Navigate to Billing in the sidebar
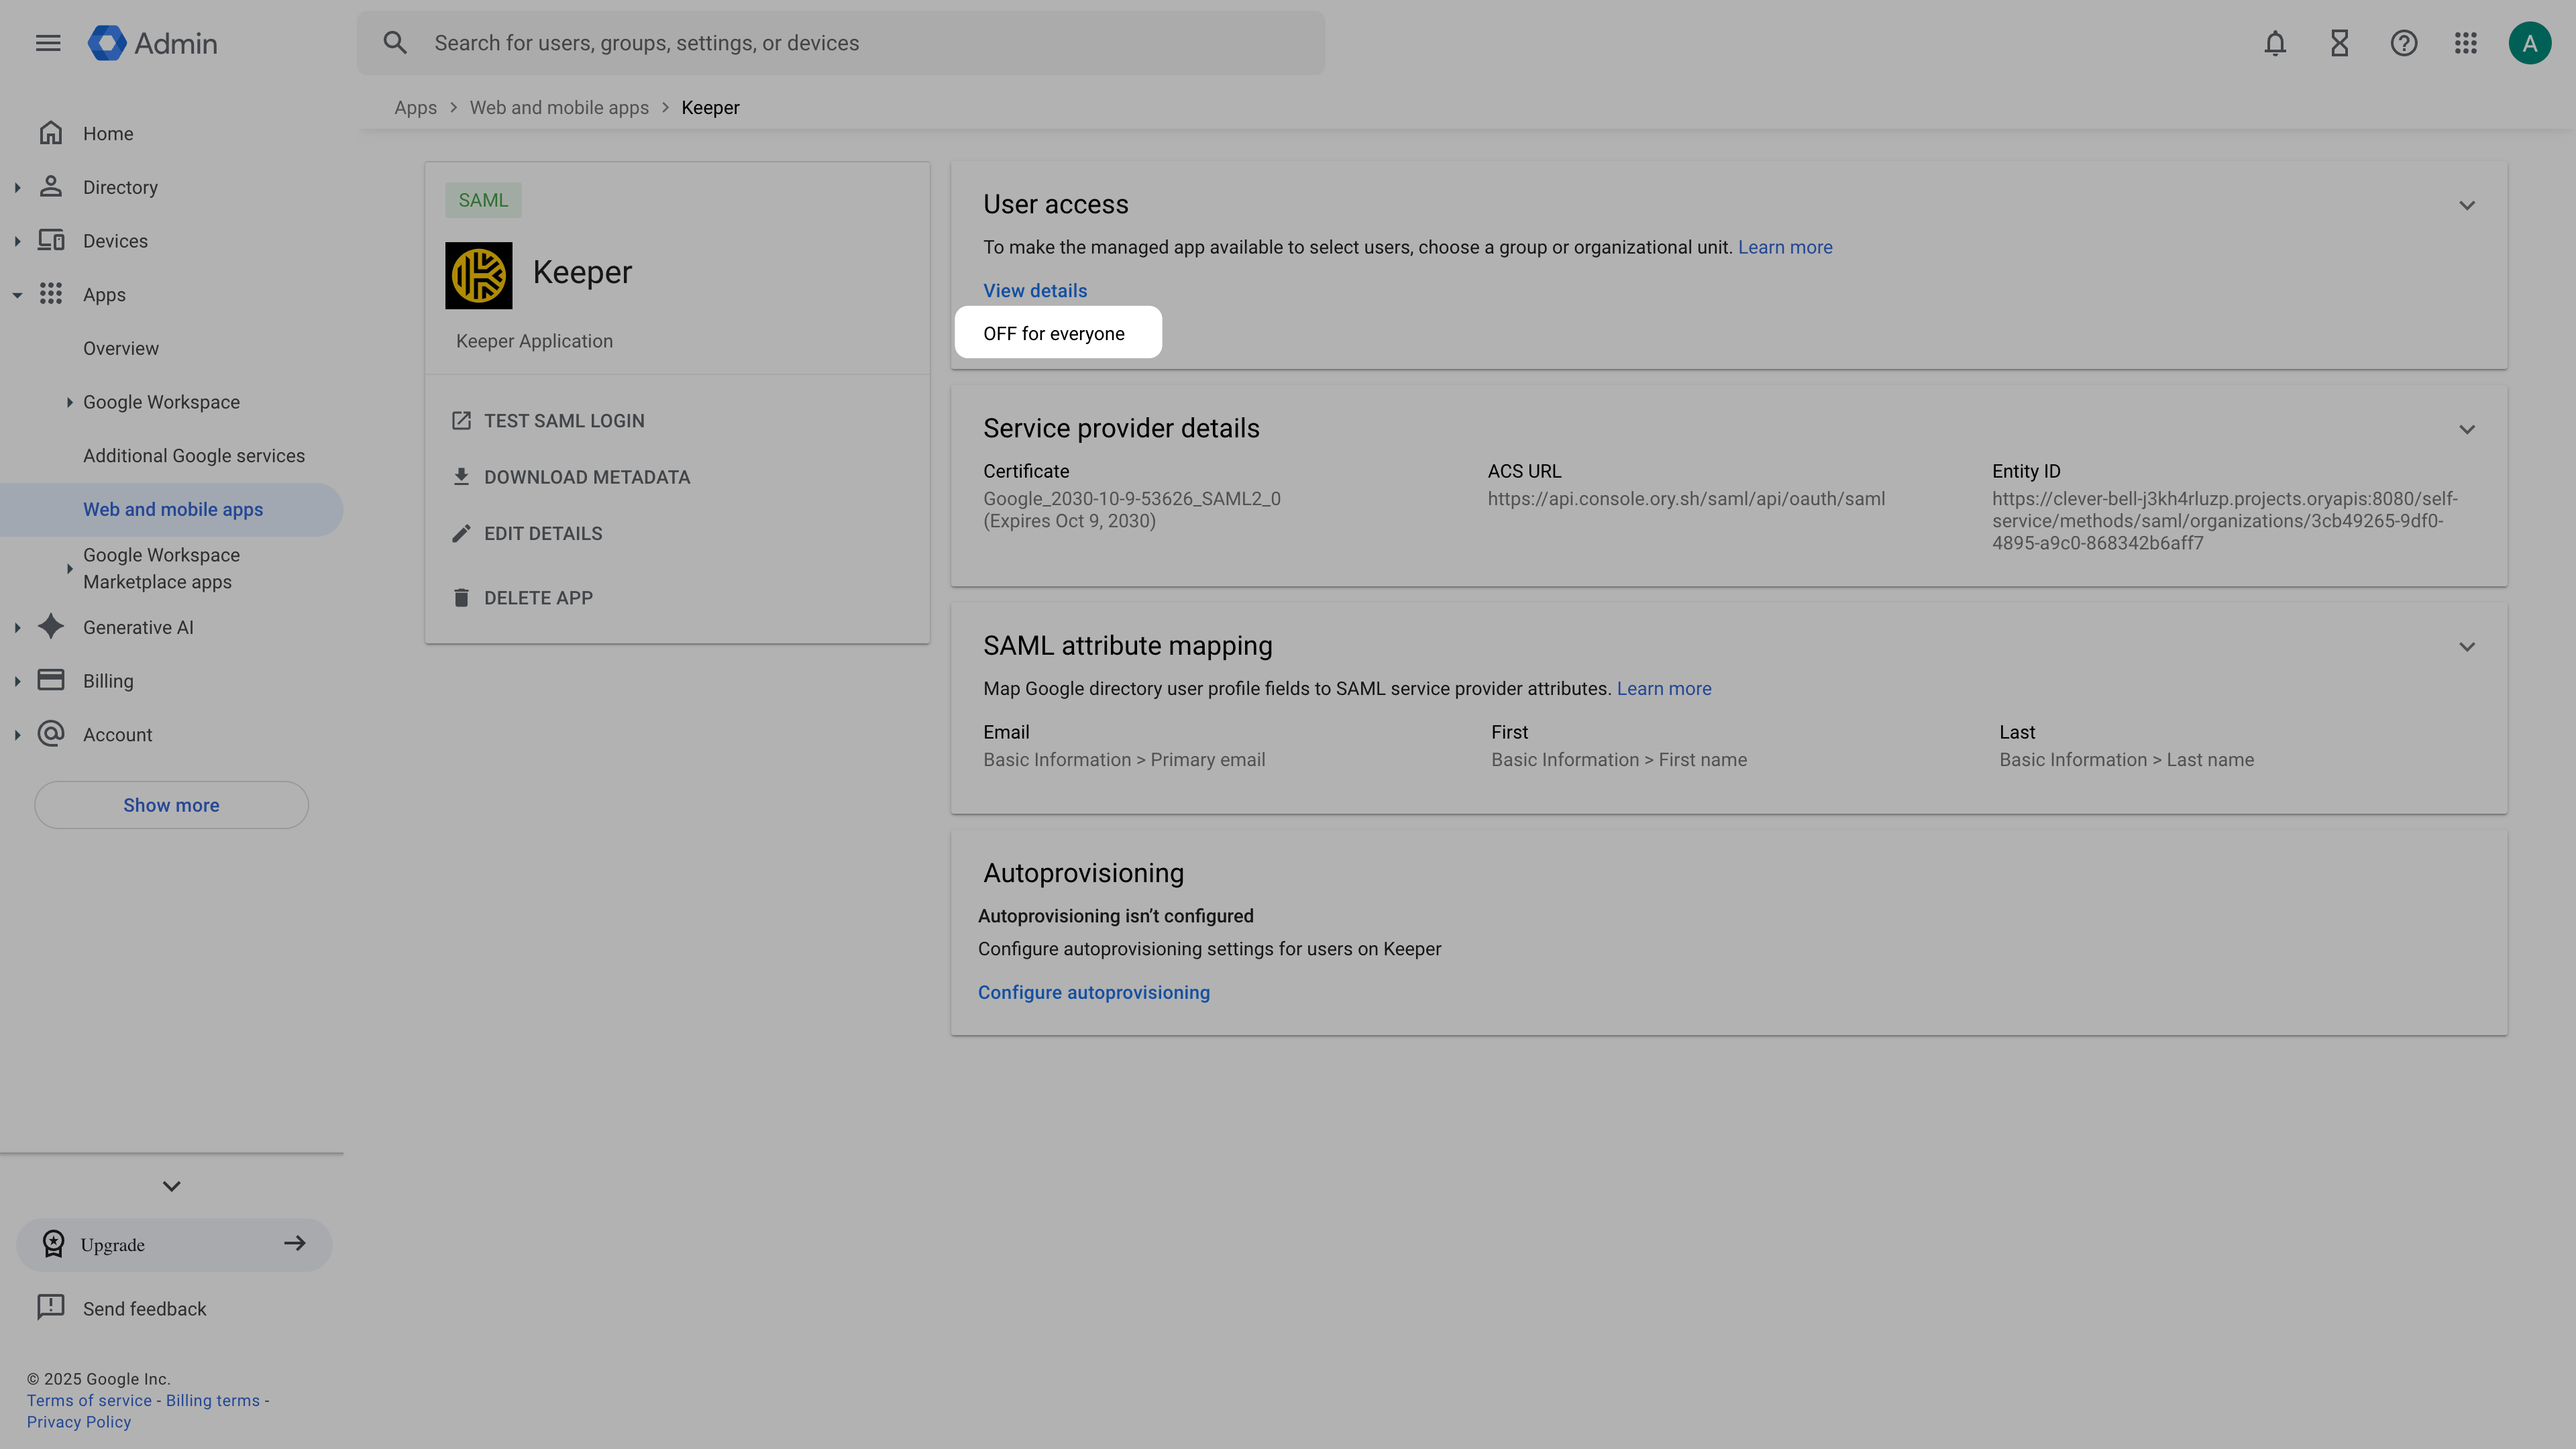This screenshot has width=2576, height=1449. click(108, 680)
